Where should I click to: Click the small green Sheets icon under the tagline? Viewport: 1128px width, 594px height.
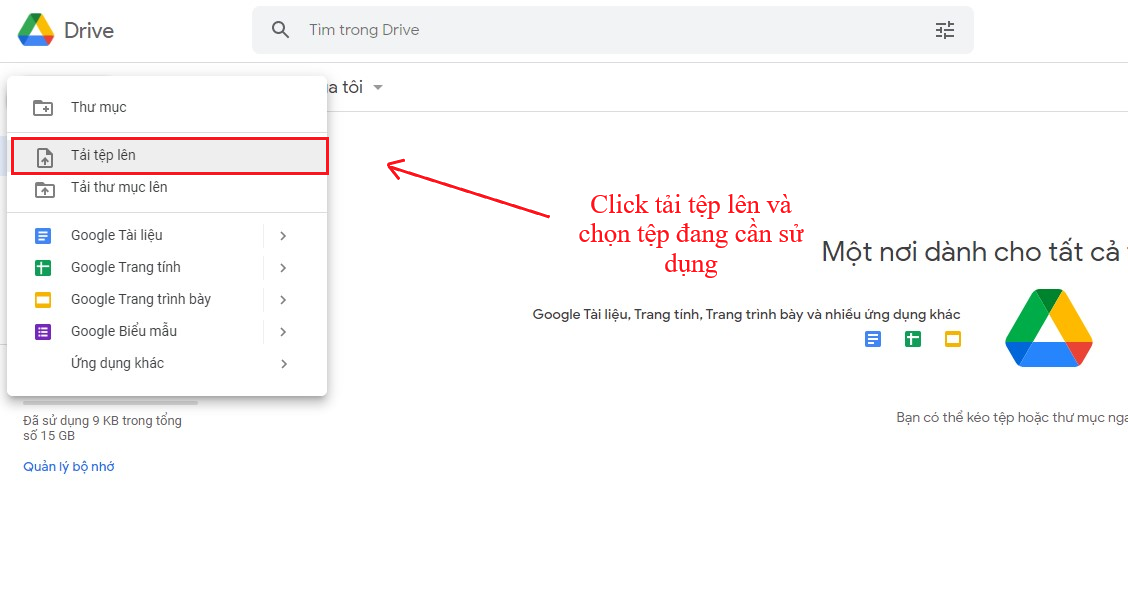pos(913,339)
